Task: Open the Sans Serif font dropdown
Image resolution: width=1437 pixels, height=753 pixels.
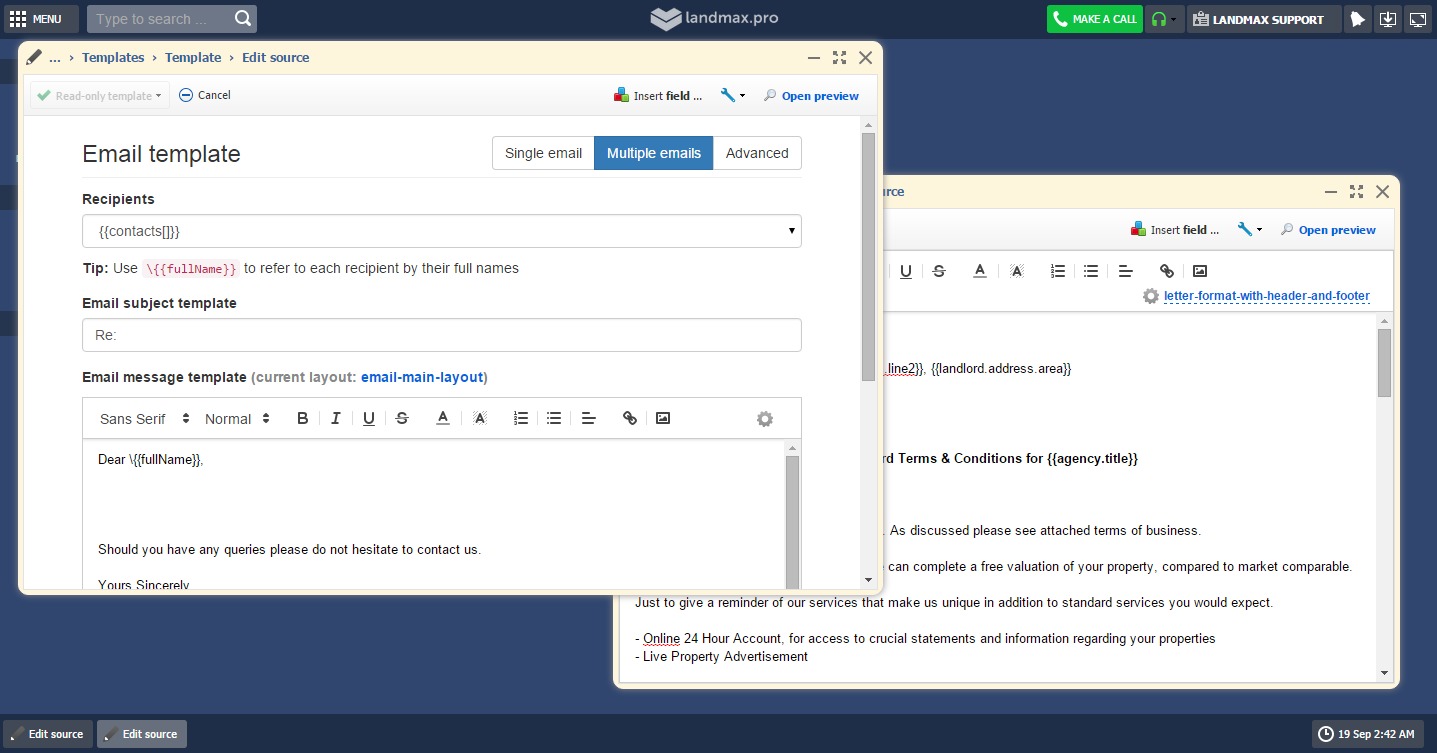Action: tap(145, 419)
